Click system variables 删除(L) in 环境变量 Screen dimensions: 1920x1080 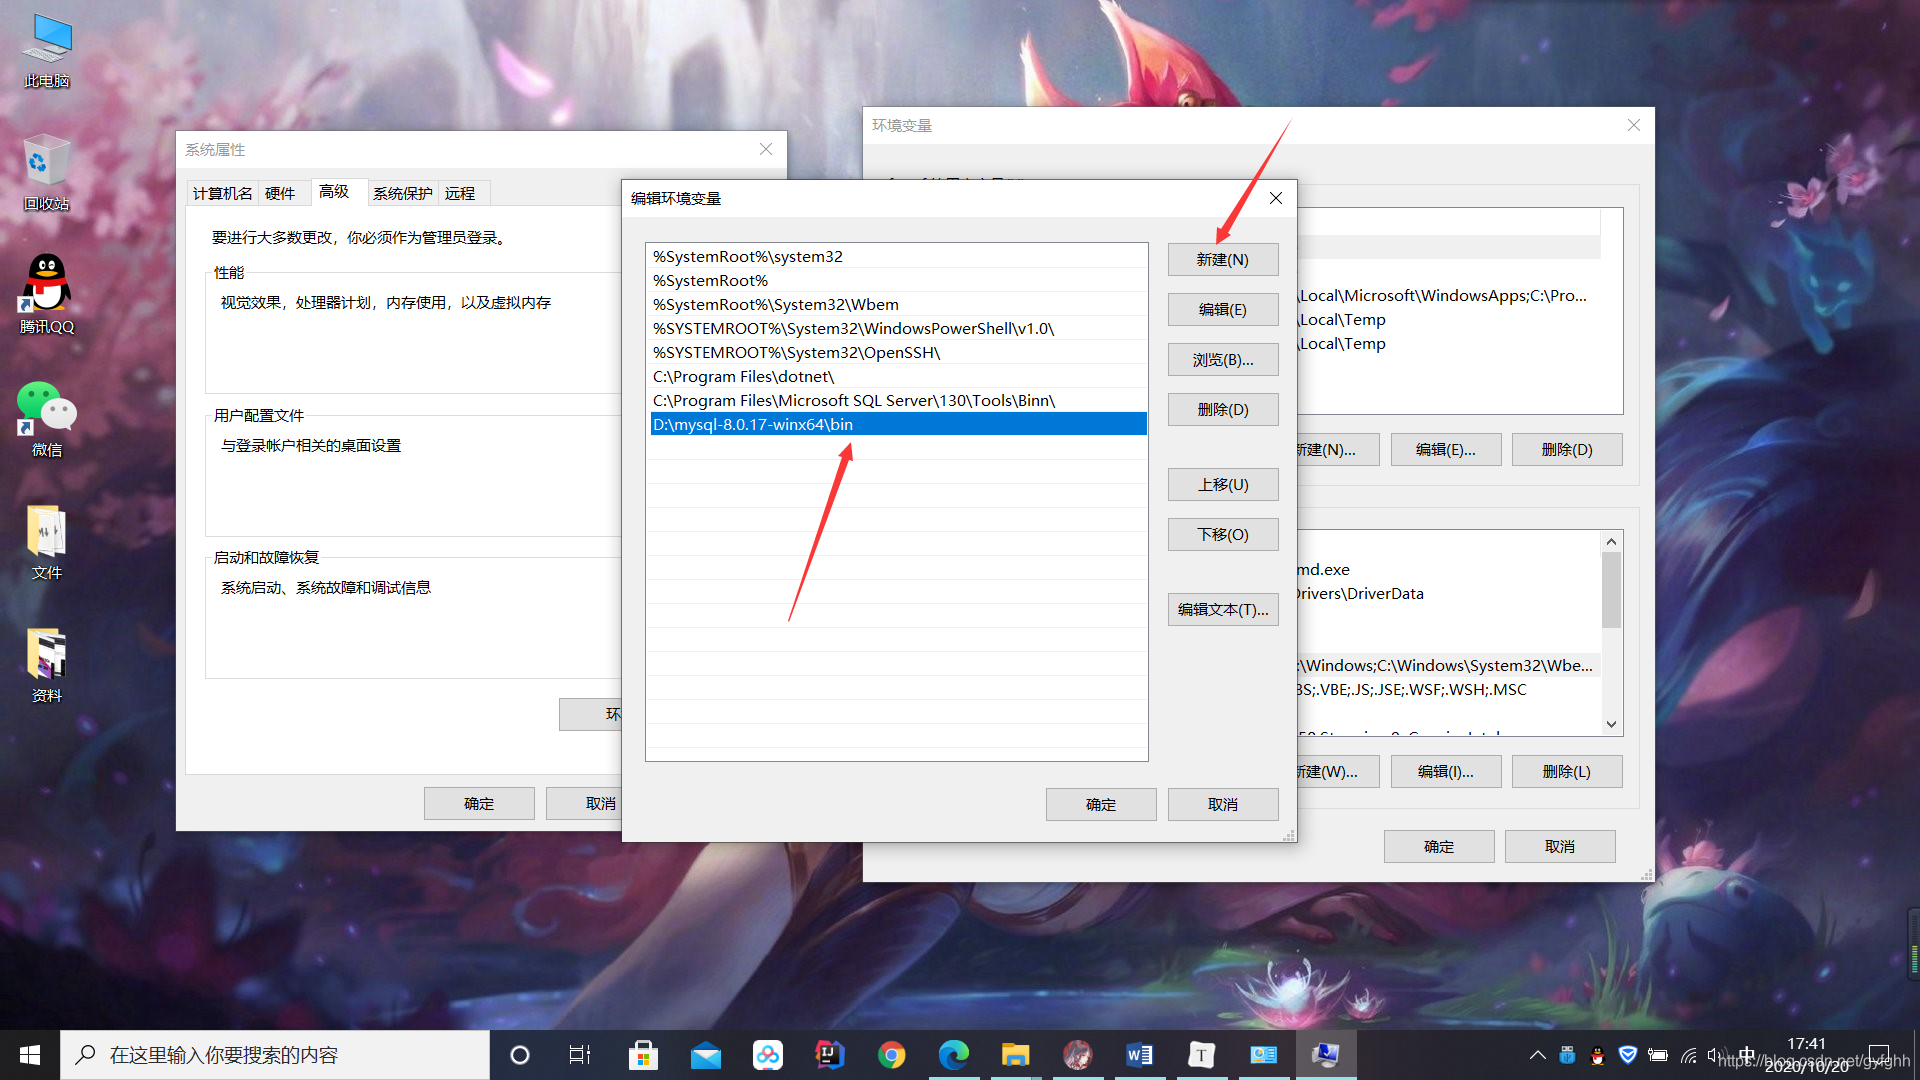1567,772
